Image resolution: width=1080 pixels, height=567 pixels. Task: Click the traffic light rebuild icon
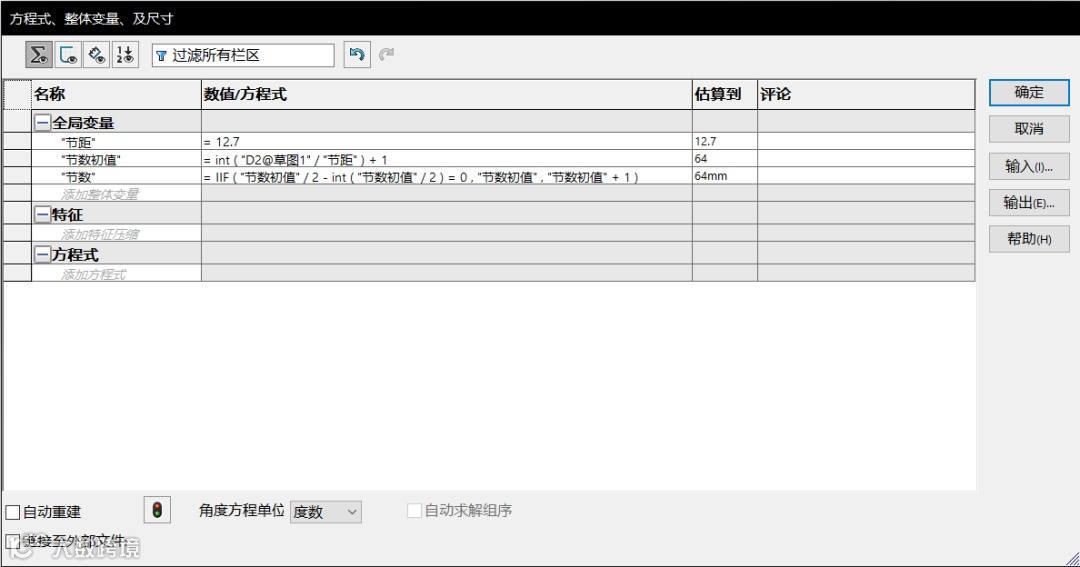(x=157, y=511)
